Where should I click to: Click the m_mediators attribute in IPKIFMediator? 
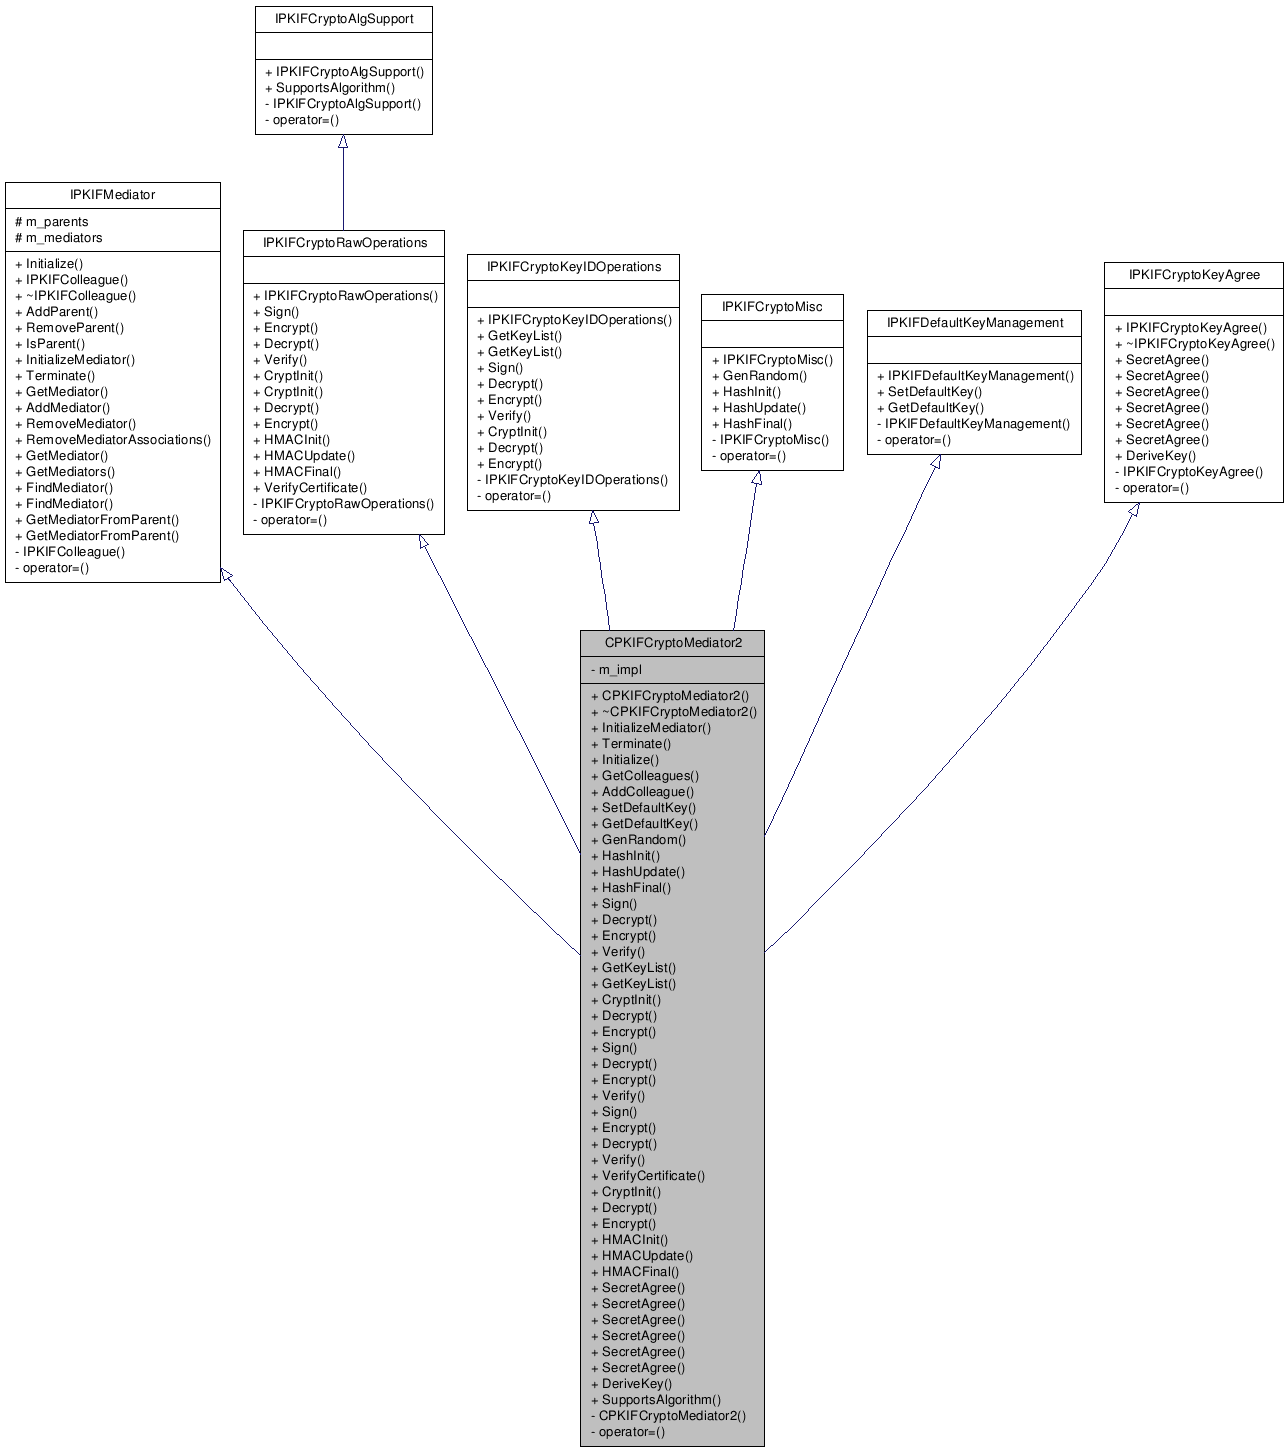[x=59, y=238]
